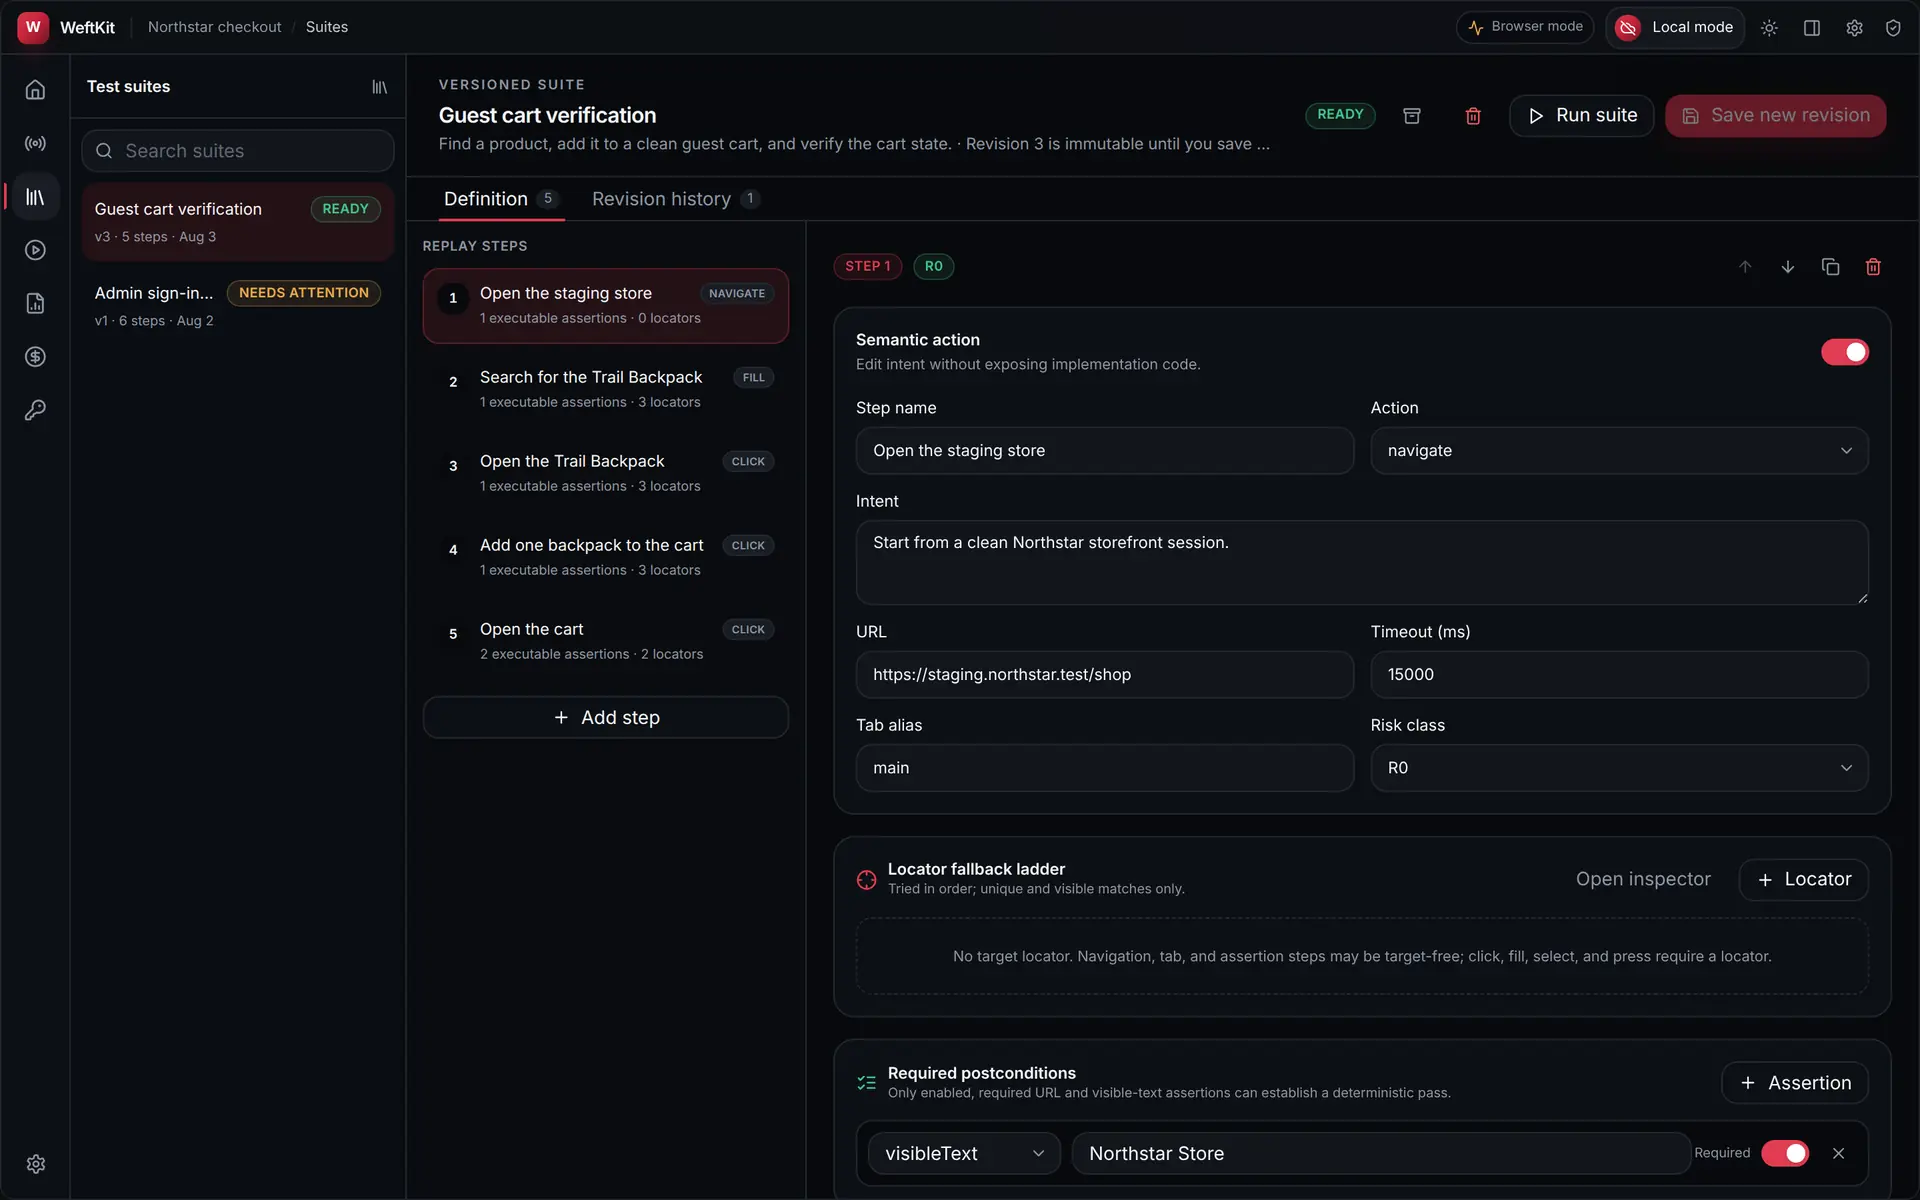Open settings gear at sidebar bottom
This screenshot has height=1200, width=1920.
pyautogui.click(x=35, y=1164)
